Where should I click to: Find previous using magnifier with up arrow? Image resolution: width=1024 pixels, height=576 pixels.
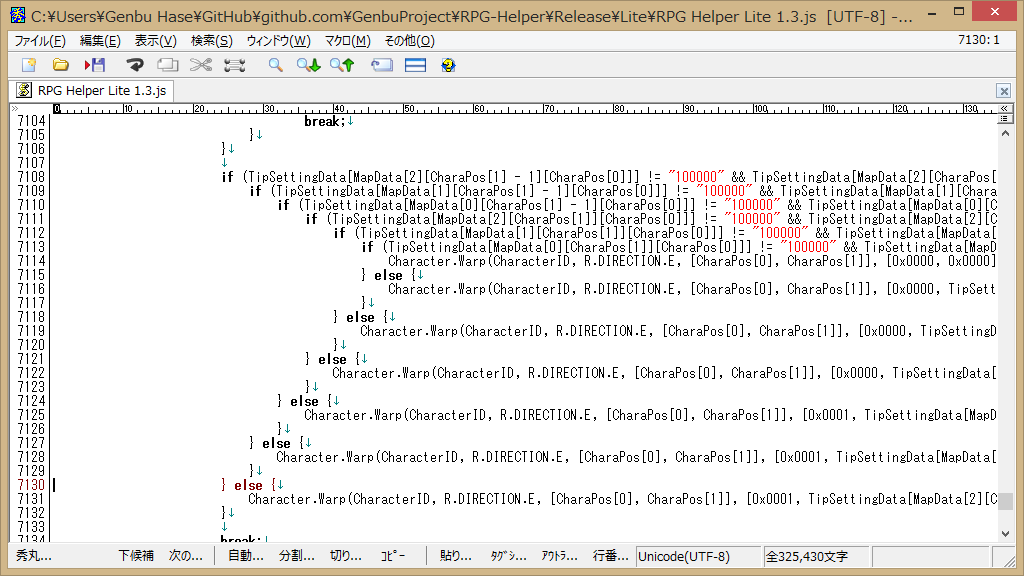(x=342, y=65)
